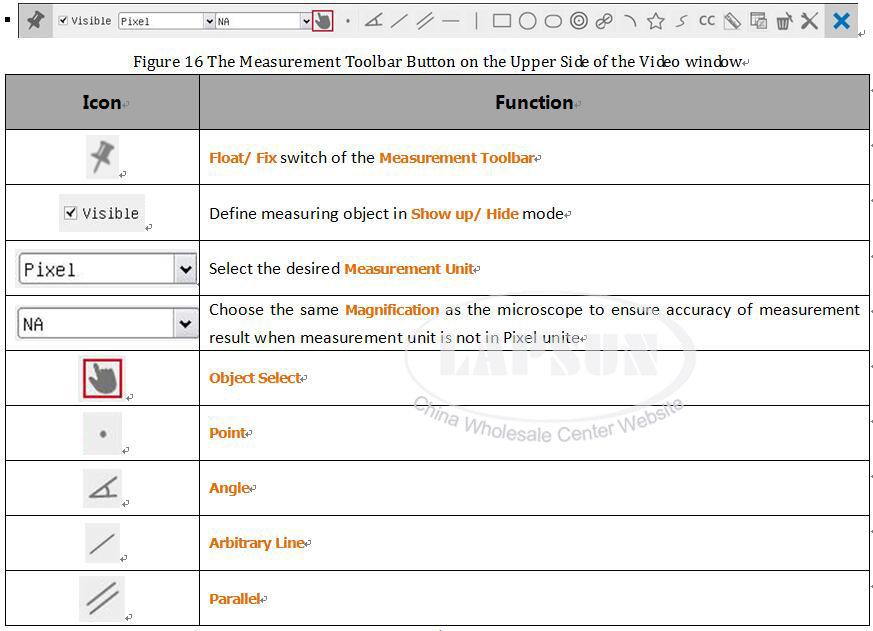873x631 pixels.
Task: Click the blue X close toolbar button
Action: point(842,21)
